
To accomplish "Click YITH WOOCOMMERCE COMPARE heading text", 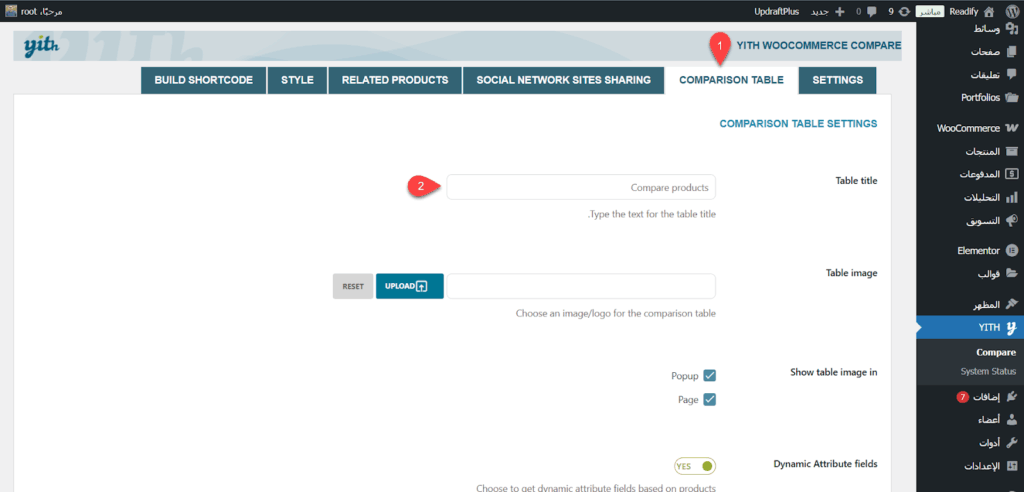I will pos(819,46).
